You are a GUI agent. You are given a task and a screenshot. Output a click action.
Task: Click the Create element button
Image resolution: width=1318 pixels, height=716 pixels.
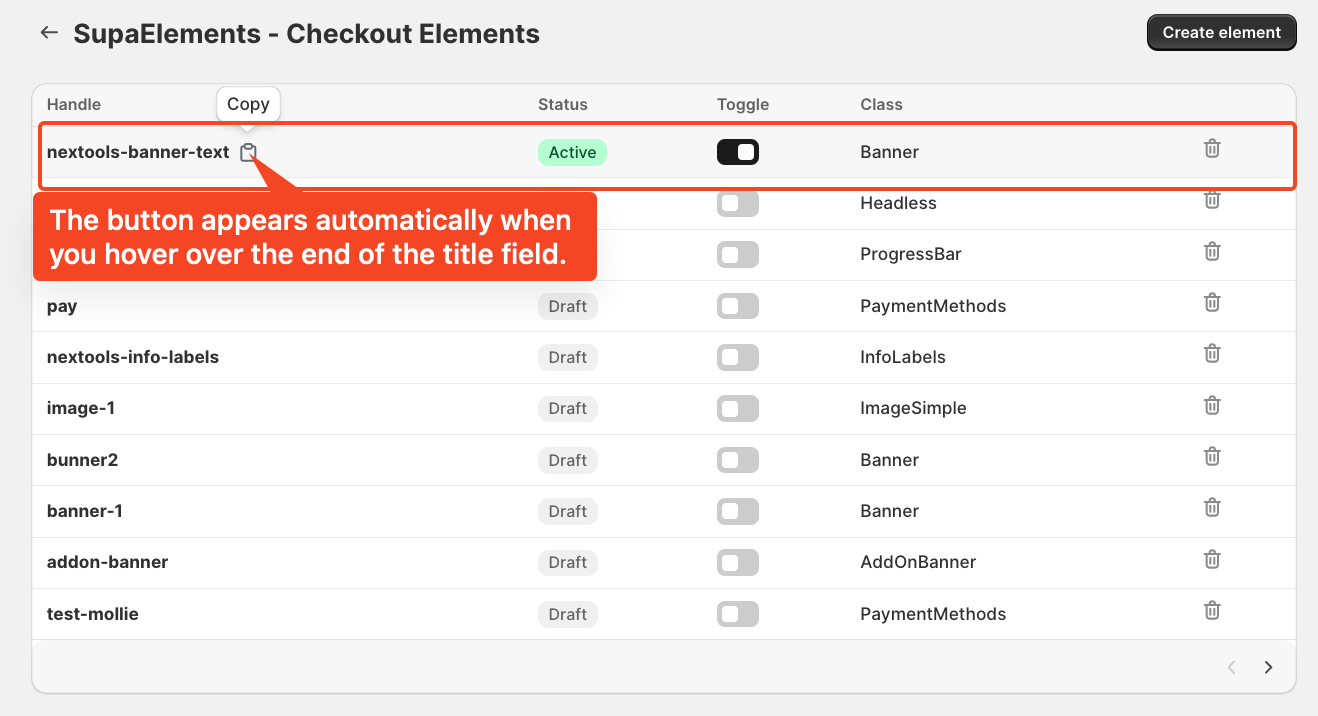coord(1221,32)
